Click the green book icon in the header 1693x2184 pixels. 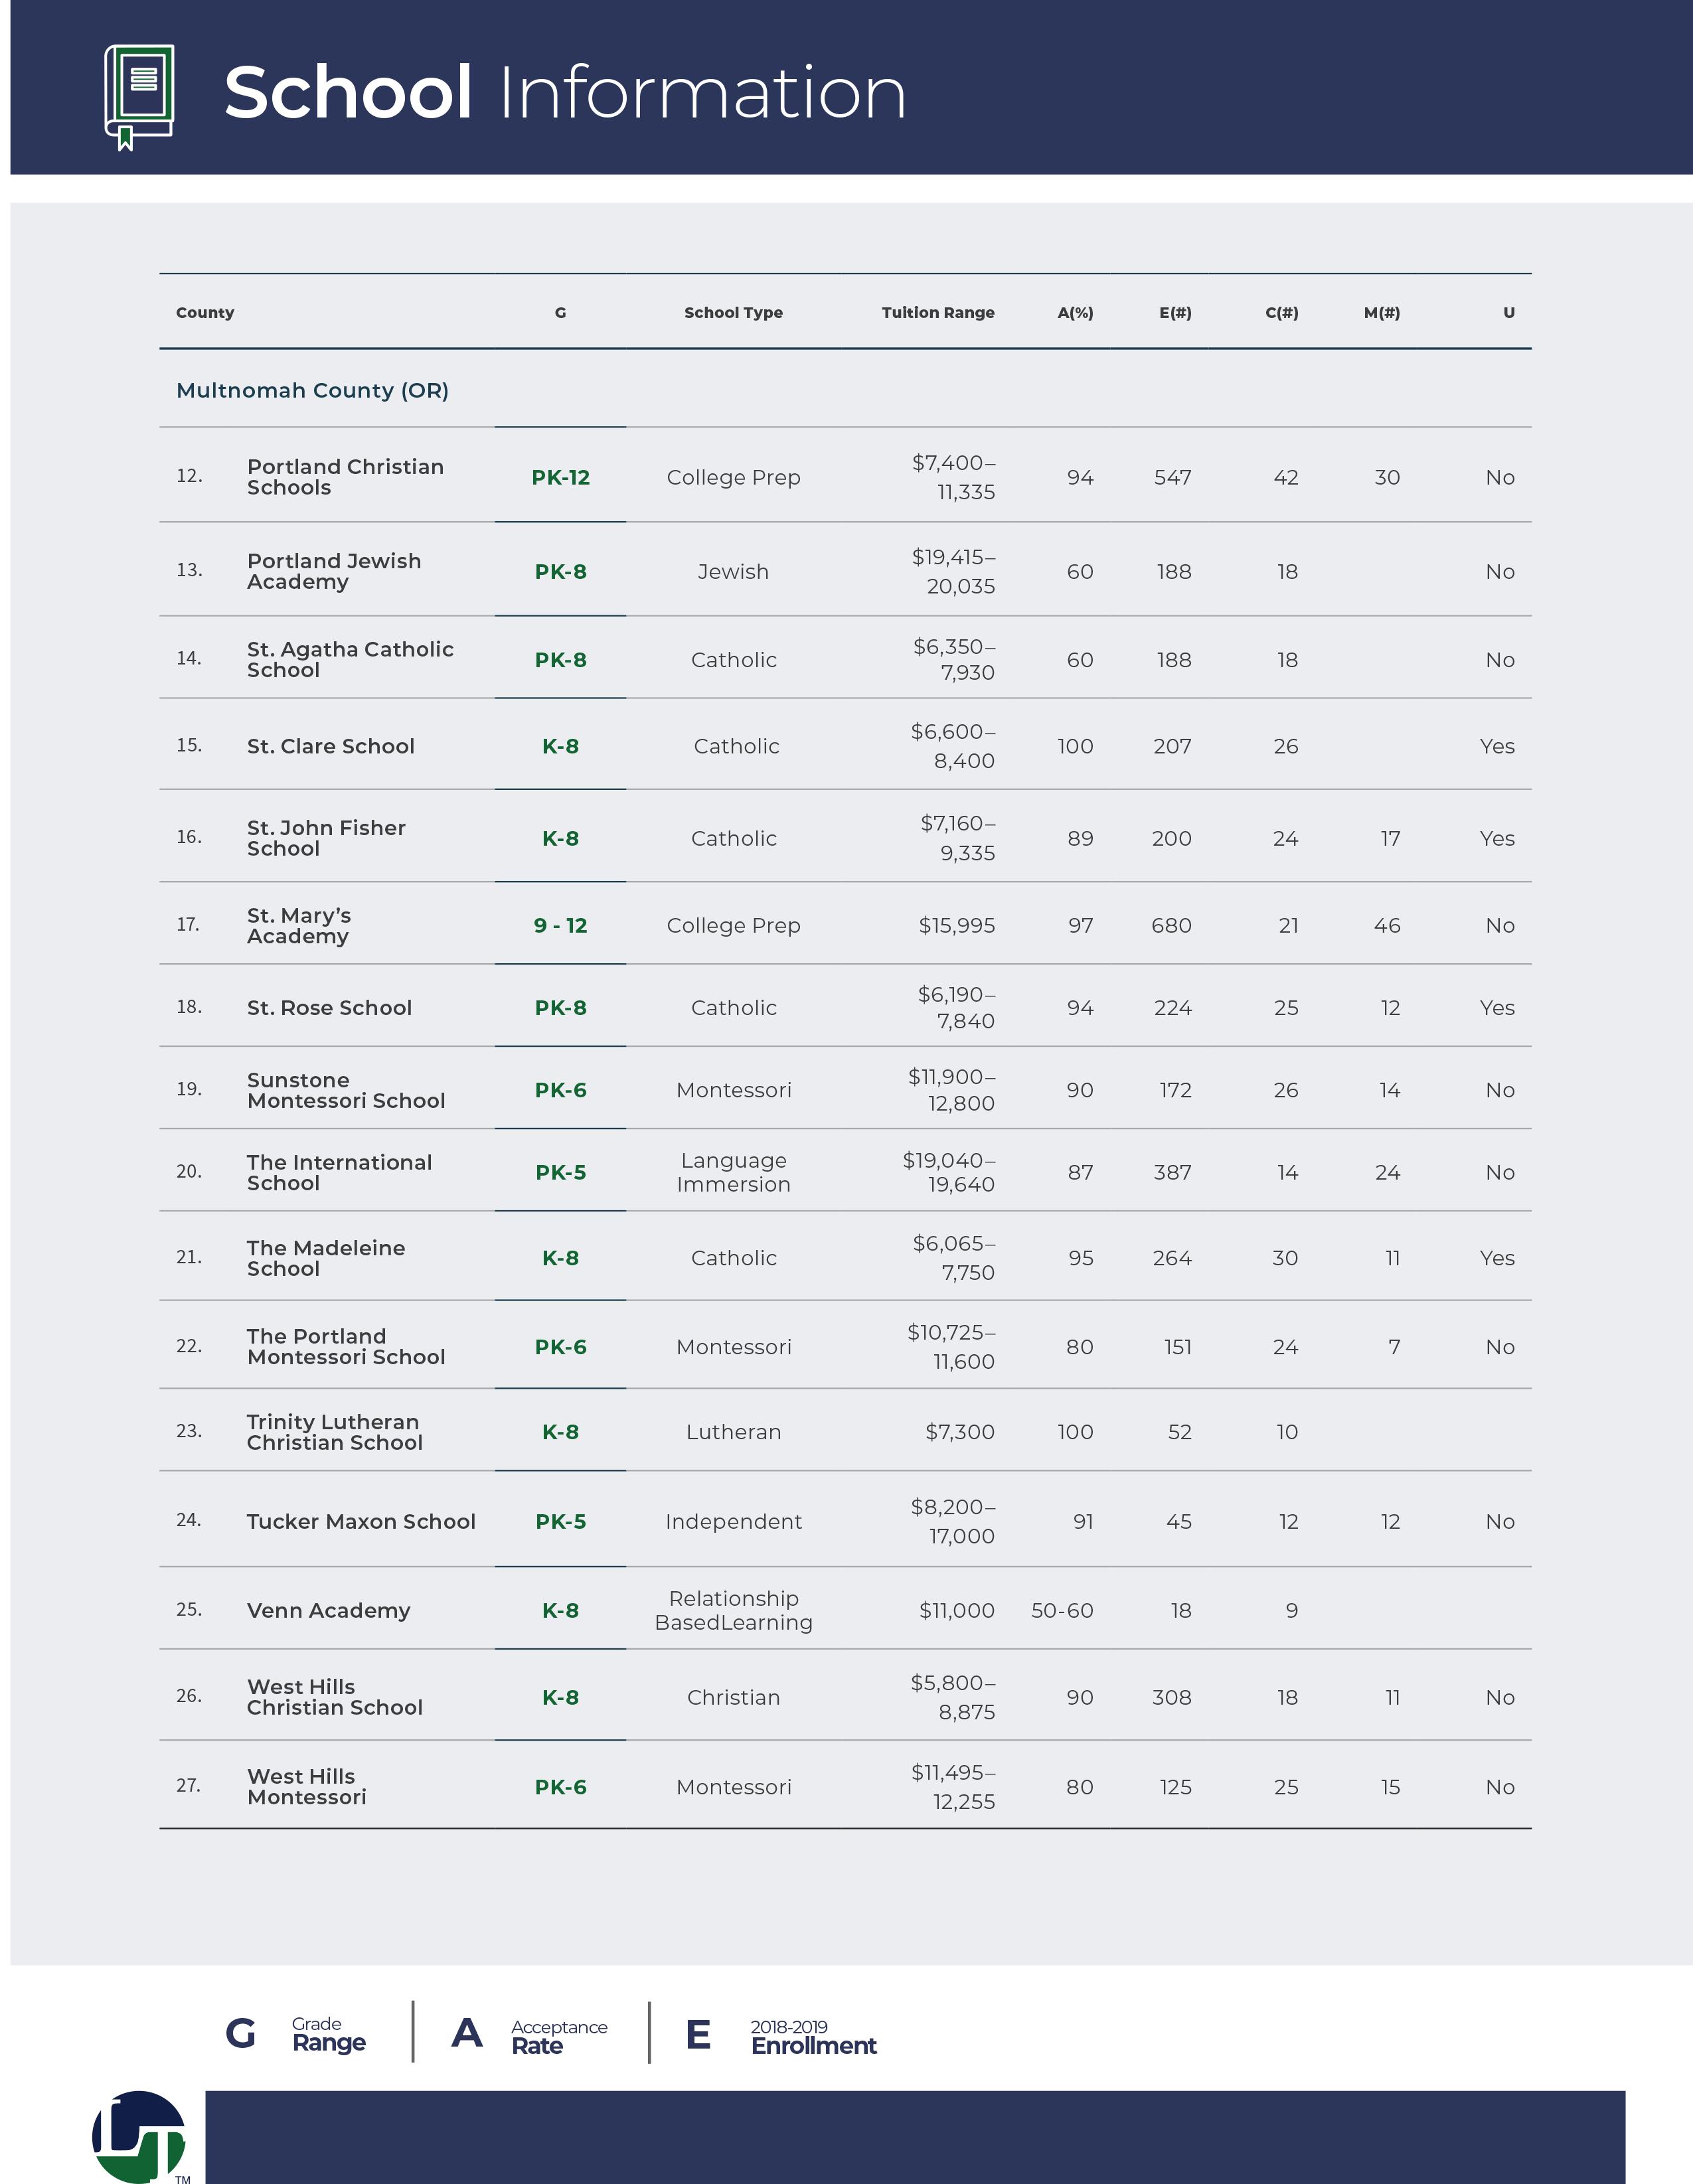click(139, 96)
